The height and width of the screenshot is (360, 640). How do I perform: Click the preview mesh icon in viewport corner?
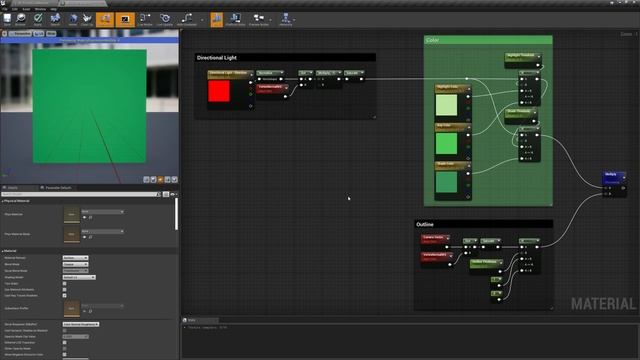174,180
